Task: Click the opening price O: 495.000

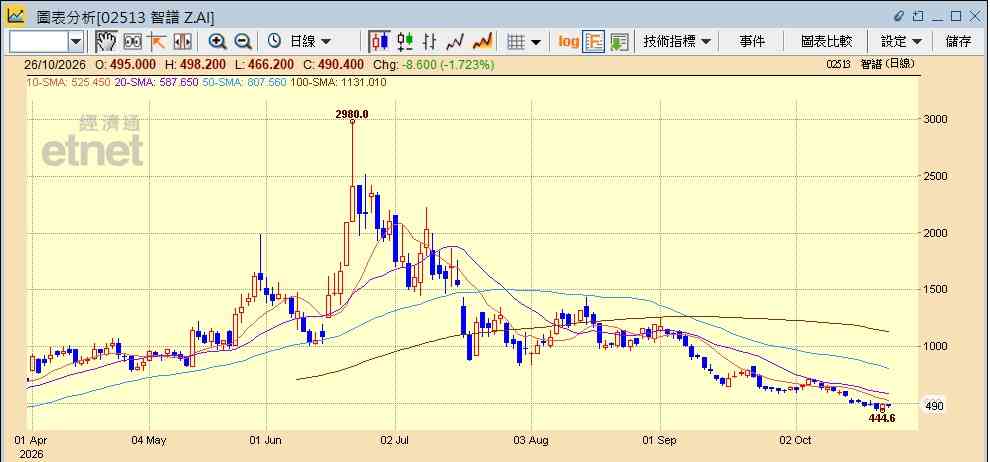Action: tap(126, 65)
